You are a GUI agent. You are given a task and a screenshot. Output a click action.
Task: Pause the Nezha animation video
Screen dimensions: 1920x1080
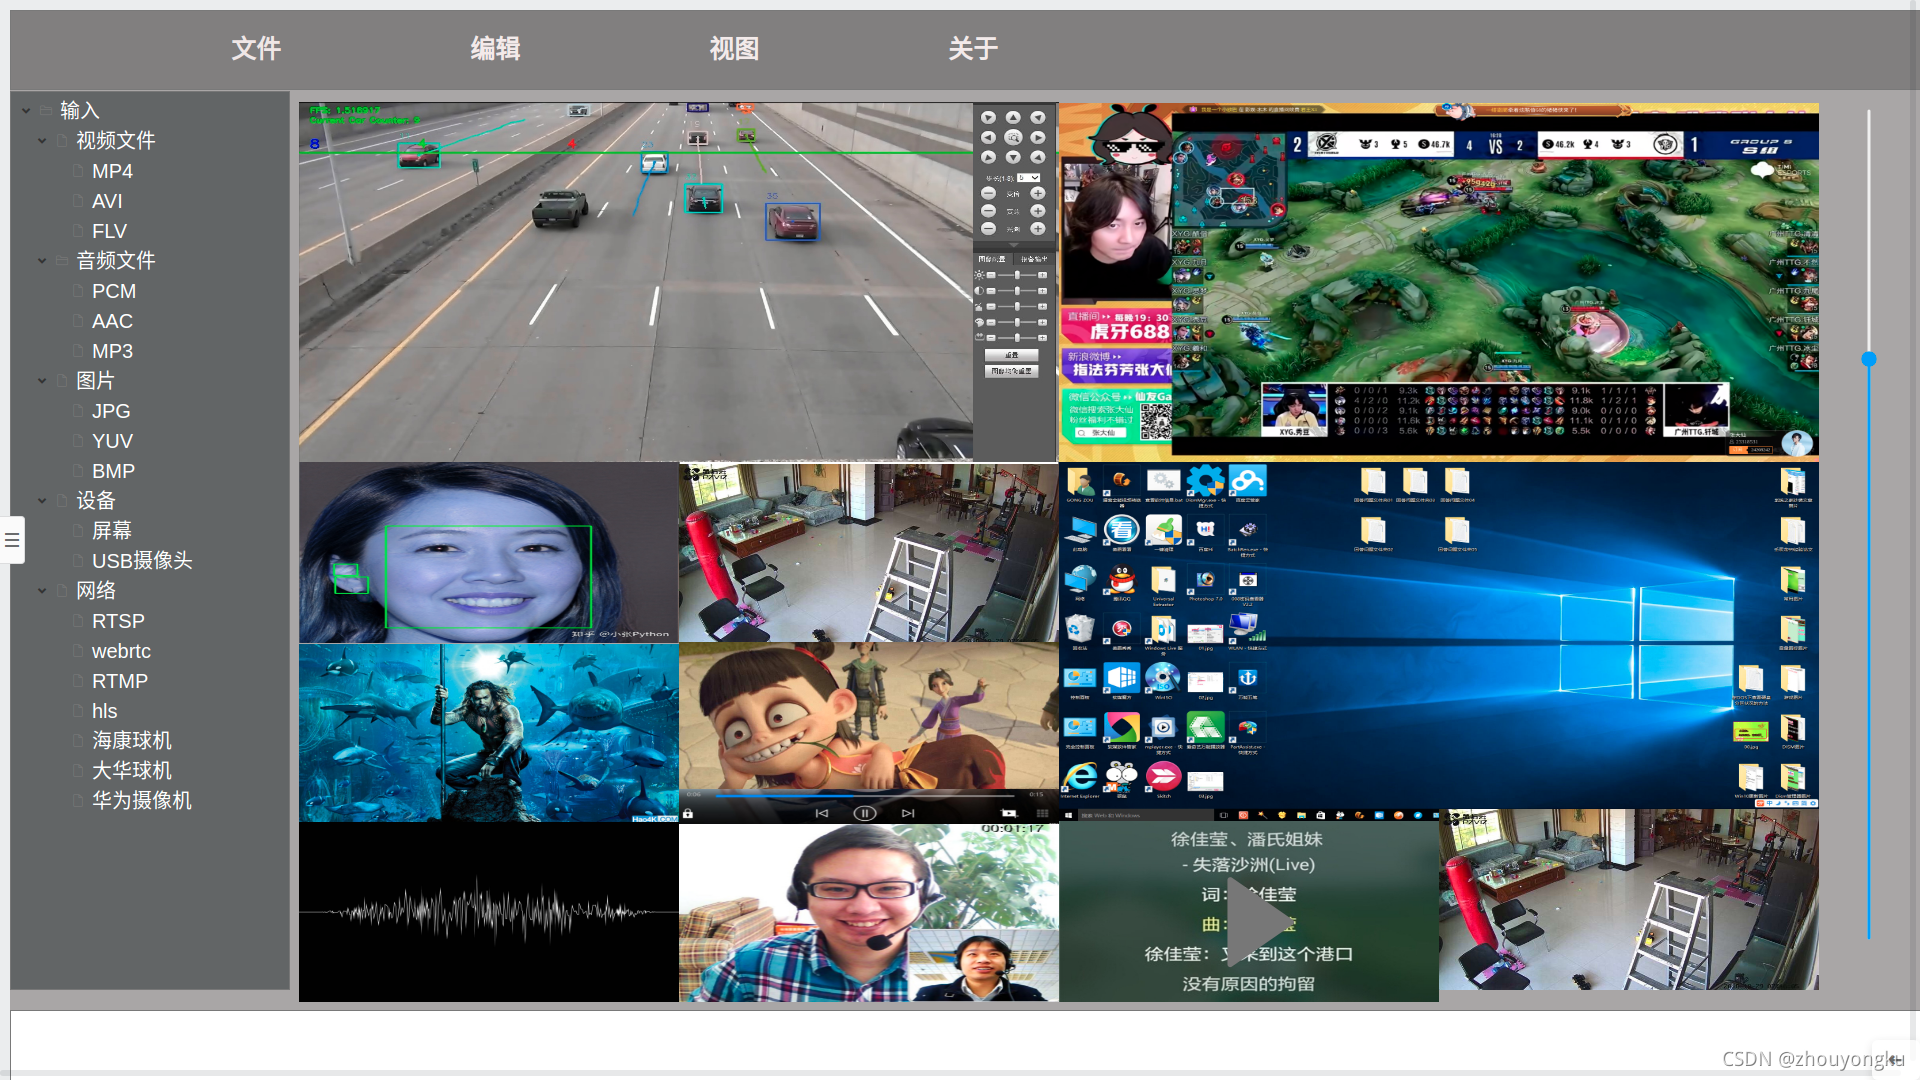click(x=865, y=813)
